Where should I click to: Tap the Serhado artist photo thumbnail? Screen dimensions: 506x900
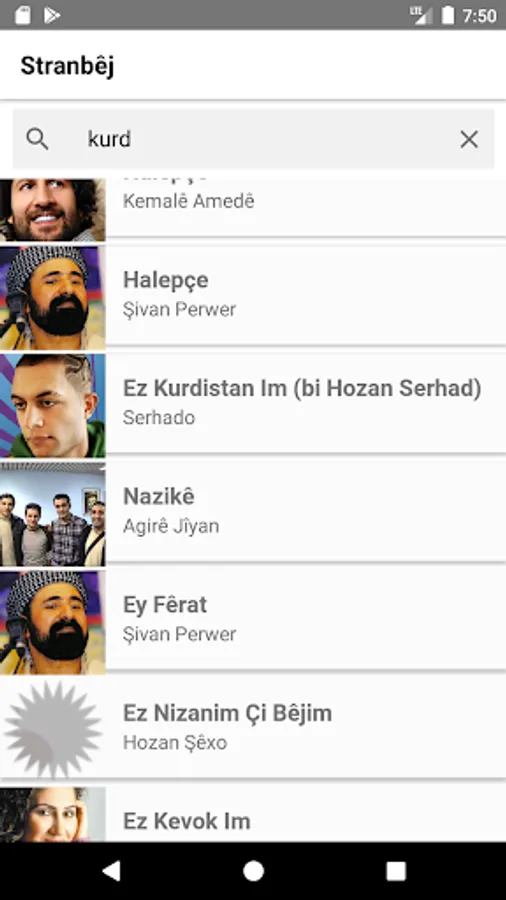pyautogui.click(x=53, y=406)
